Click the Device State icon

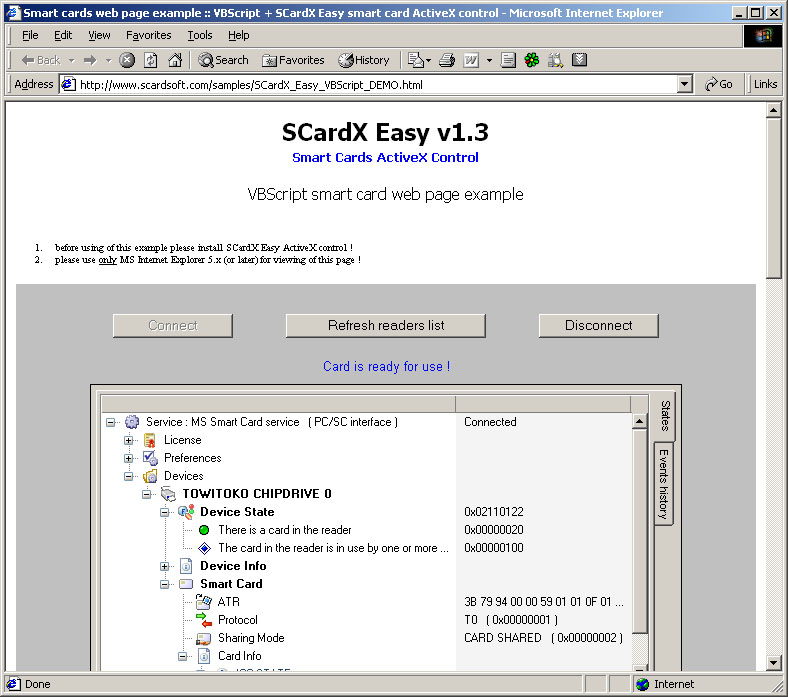pos(186,512)
